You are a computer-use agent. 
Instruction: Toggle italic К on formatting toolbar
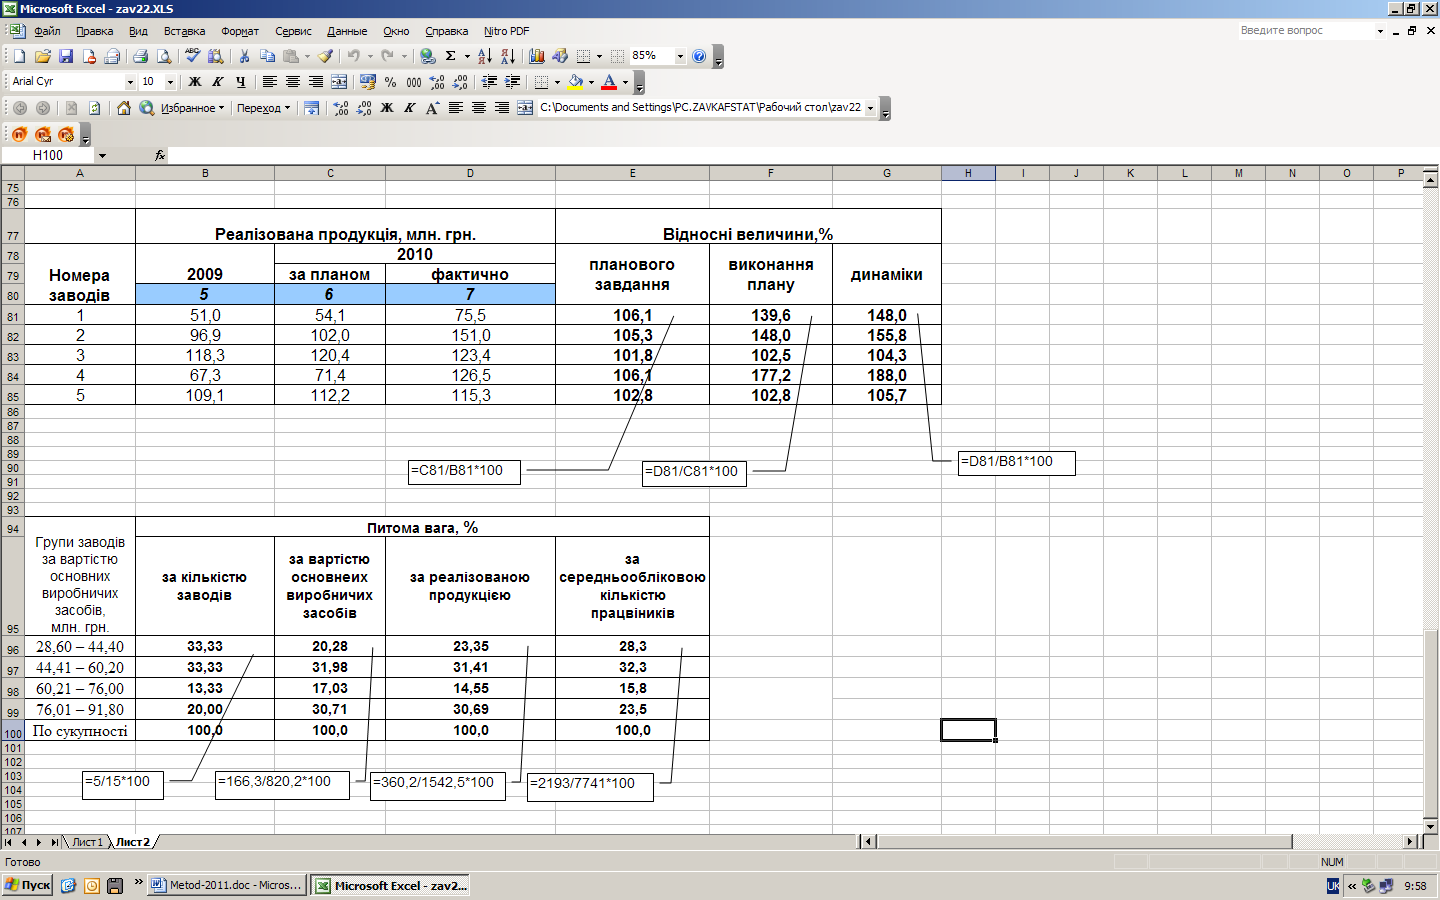[x=218, y=82]
